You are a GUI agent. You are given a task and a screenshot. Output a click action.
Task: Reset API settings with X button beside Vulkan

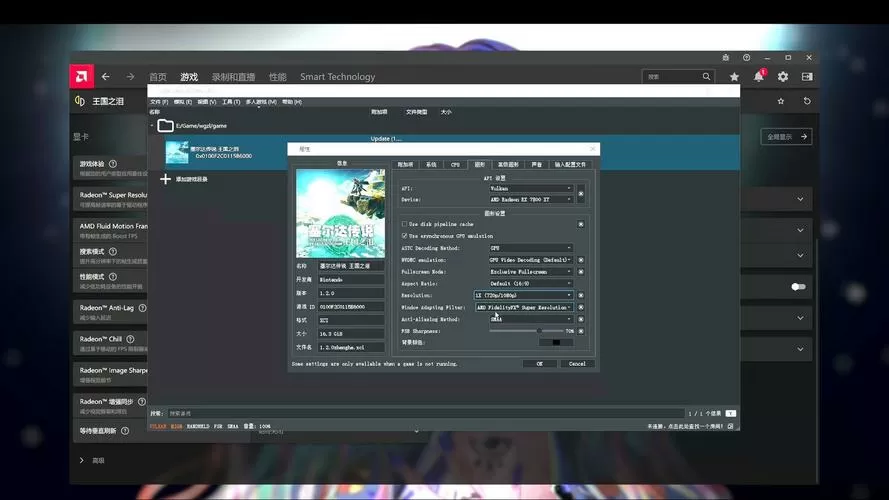coord(581,194)
